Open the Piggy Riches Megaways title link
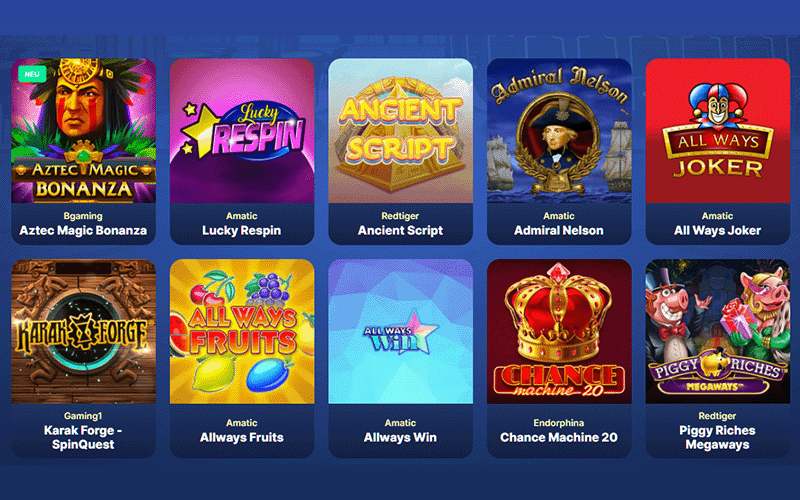The height and width of the screenshot is (500, 800). point(717,437)
